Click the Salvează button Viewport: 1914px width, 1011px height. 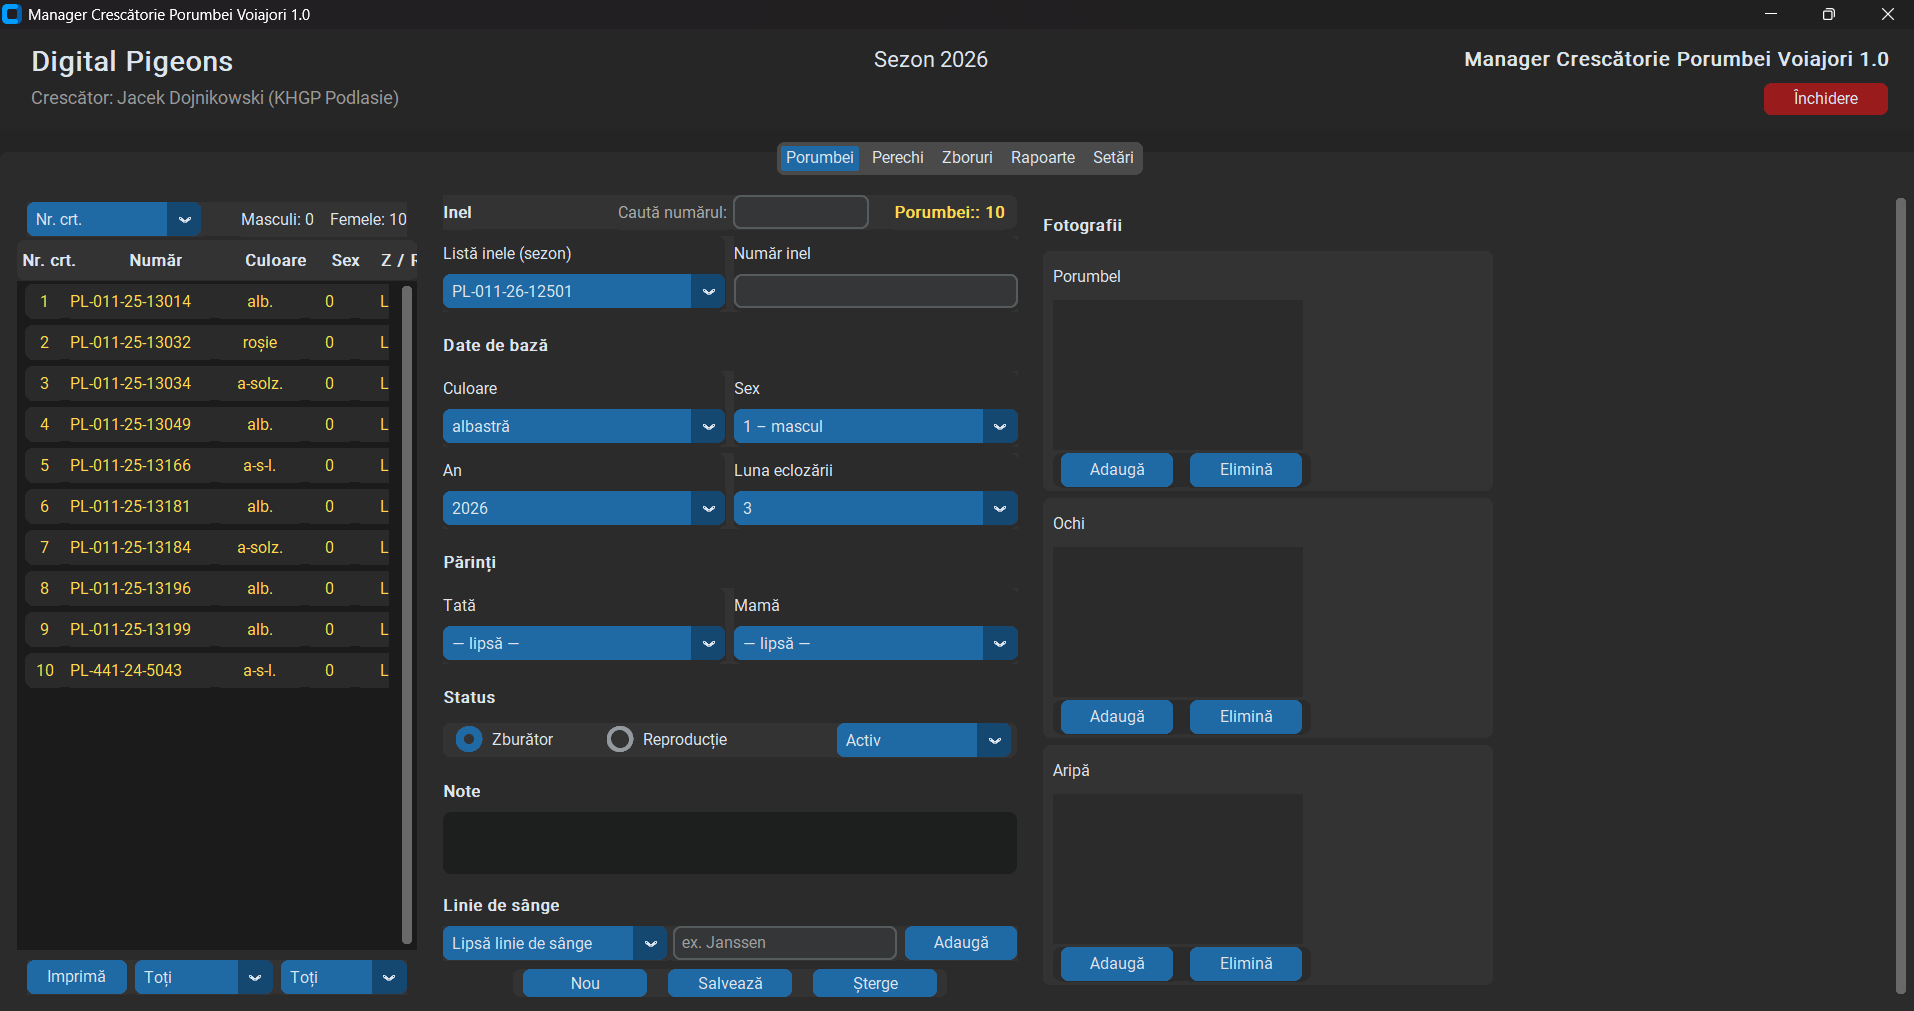click(x=730, y=983)
